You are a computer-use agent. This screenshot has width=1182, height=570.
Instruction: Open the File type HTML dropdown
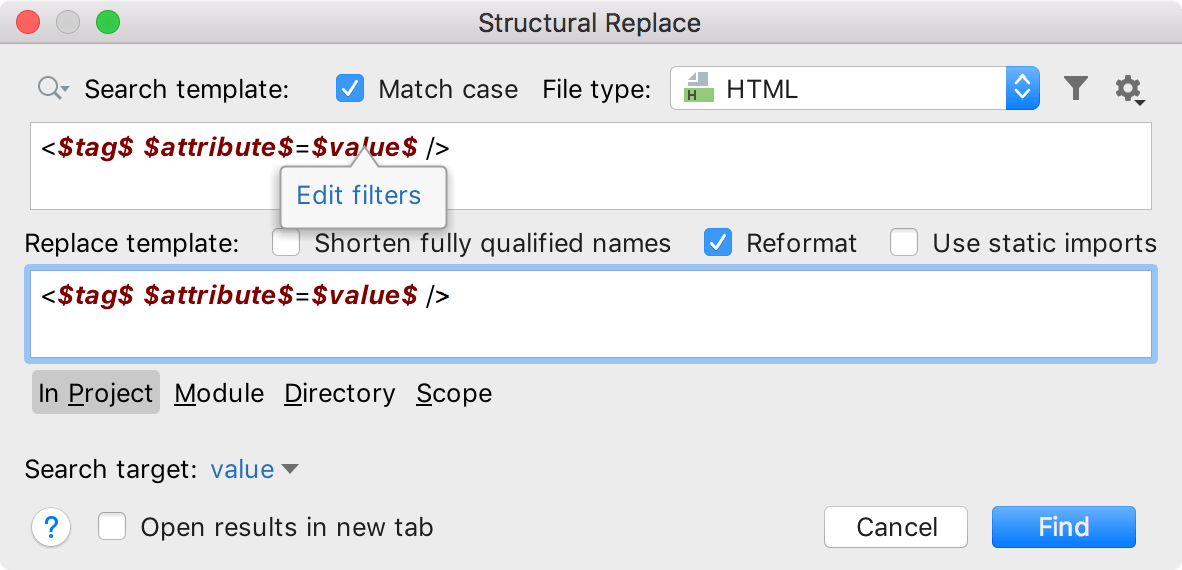pos(1022,89)
